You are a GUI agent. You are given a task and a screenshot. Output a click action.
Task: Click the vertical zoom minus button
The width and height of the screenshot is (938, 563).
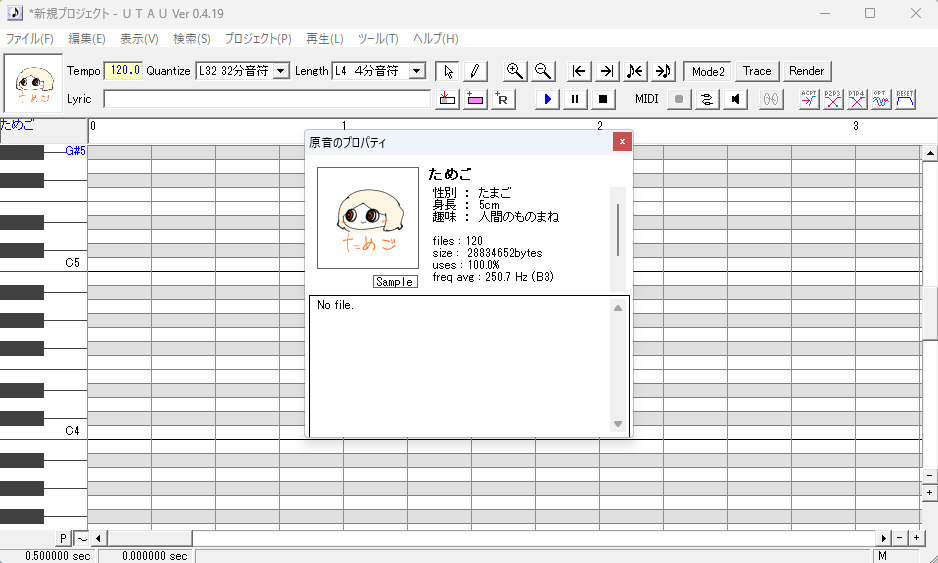click(930, 476)
